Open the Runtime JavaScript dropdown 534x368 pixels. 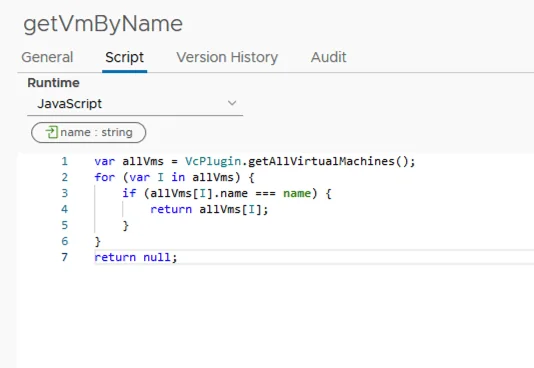[135, 103]
